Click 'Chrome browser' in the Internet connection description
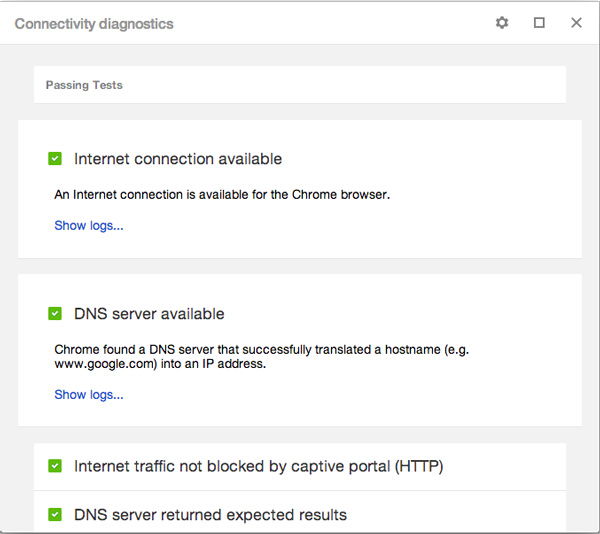 pos(340,194)
